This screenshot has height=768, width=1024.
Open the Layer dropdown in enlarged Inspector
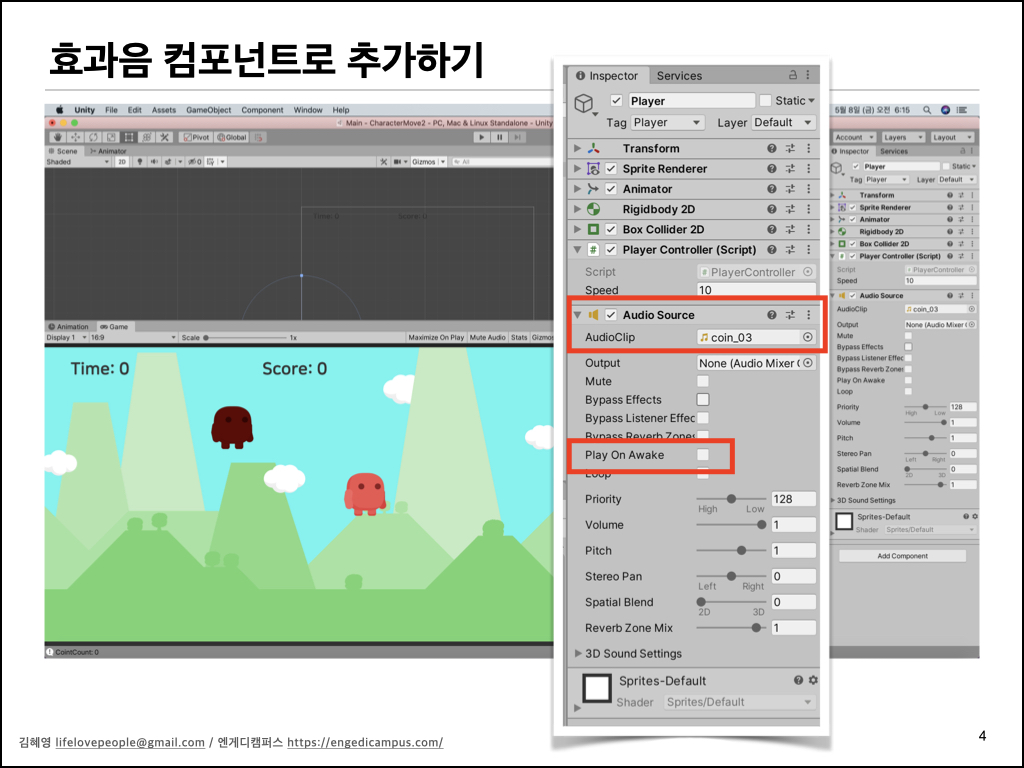(x=783, y=122)
